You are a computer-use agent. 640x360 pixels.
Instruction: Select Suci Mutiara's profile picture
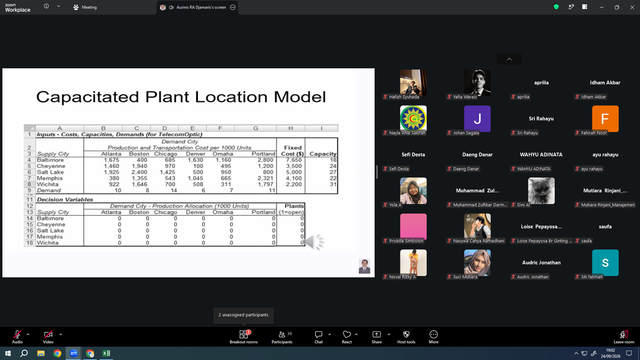point(477,262)
